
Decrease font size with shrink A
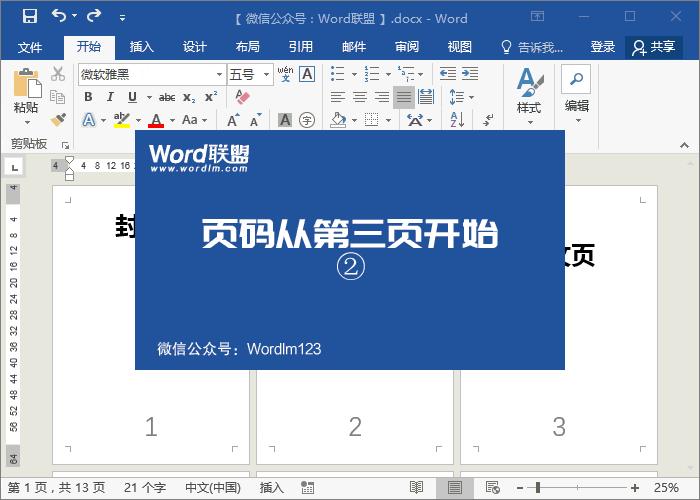pos(255,120)
